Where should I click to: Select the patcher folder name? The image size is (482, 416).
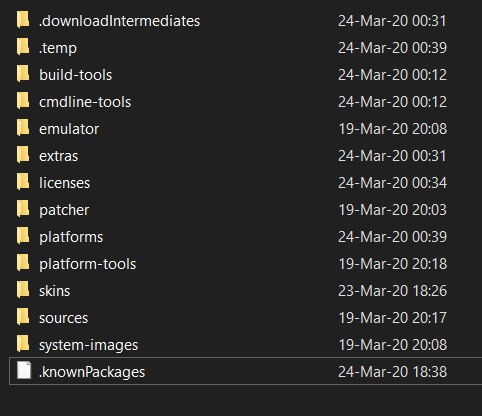pyautogui.click(x=64, y=210)
